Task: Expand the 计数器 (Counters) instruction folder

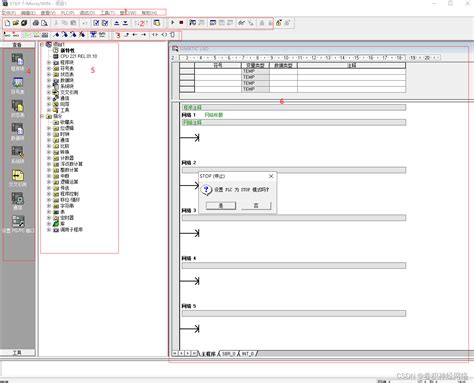Action: (x=49, y=158)
